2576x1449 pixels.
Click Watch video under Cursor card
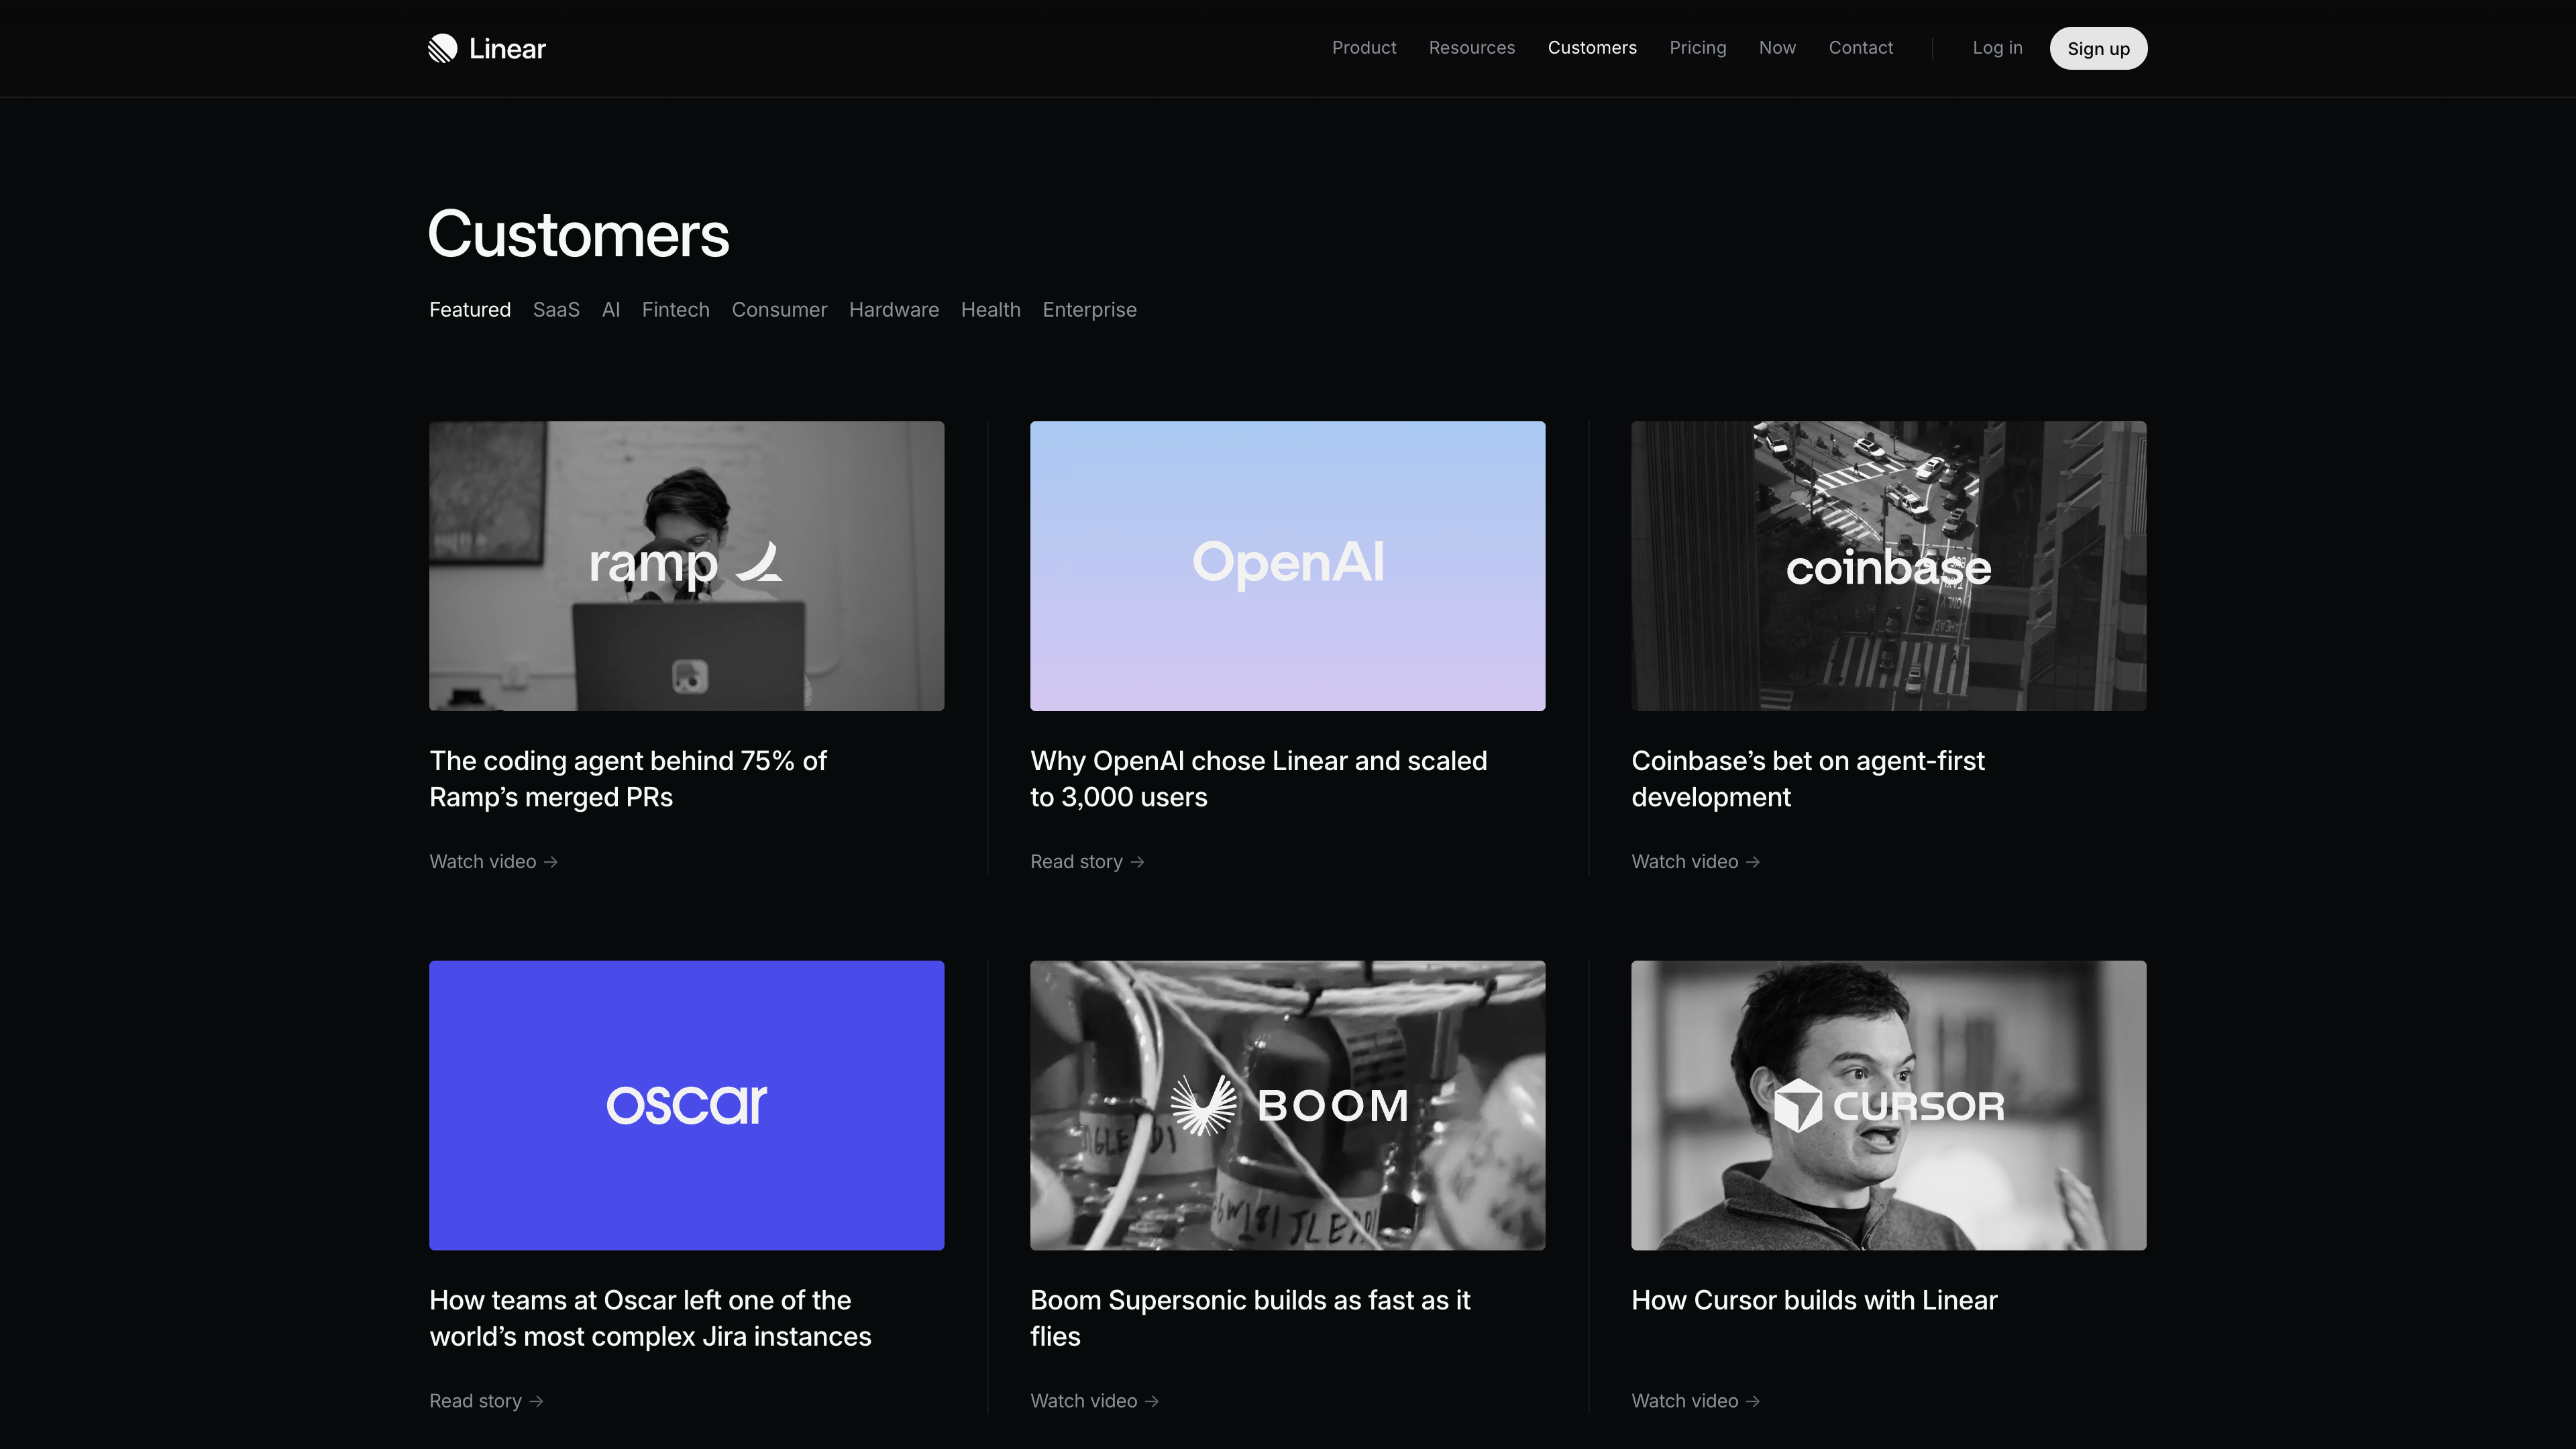[x=1696, y=1401]
